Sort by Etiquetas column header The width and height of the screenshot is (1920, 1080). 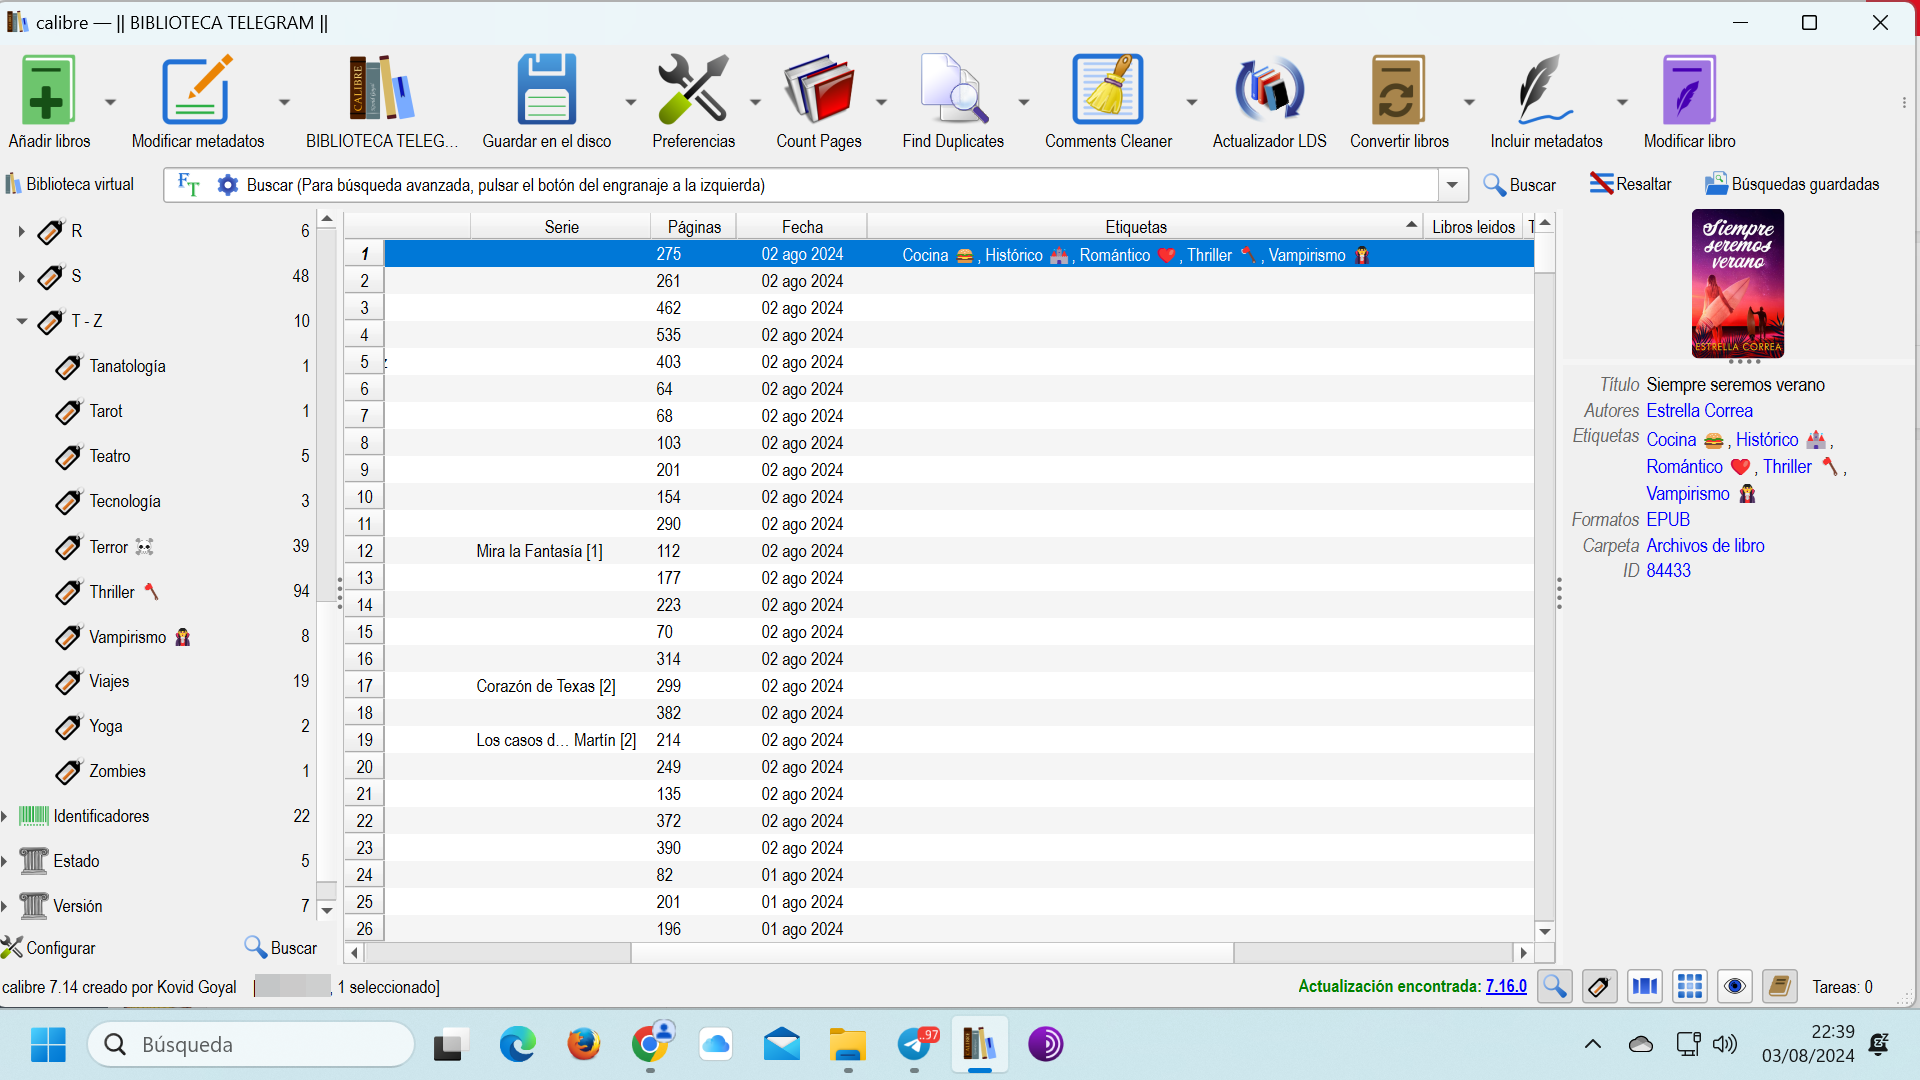[1135, 227]
